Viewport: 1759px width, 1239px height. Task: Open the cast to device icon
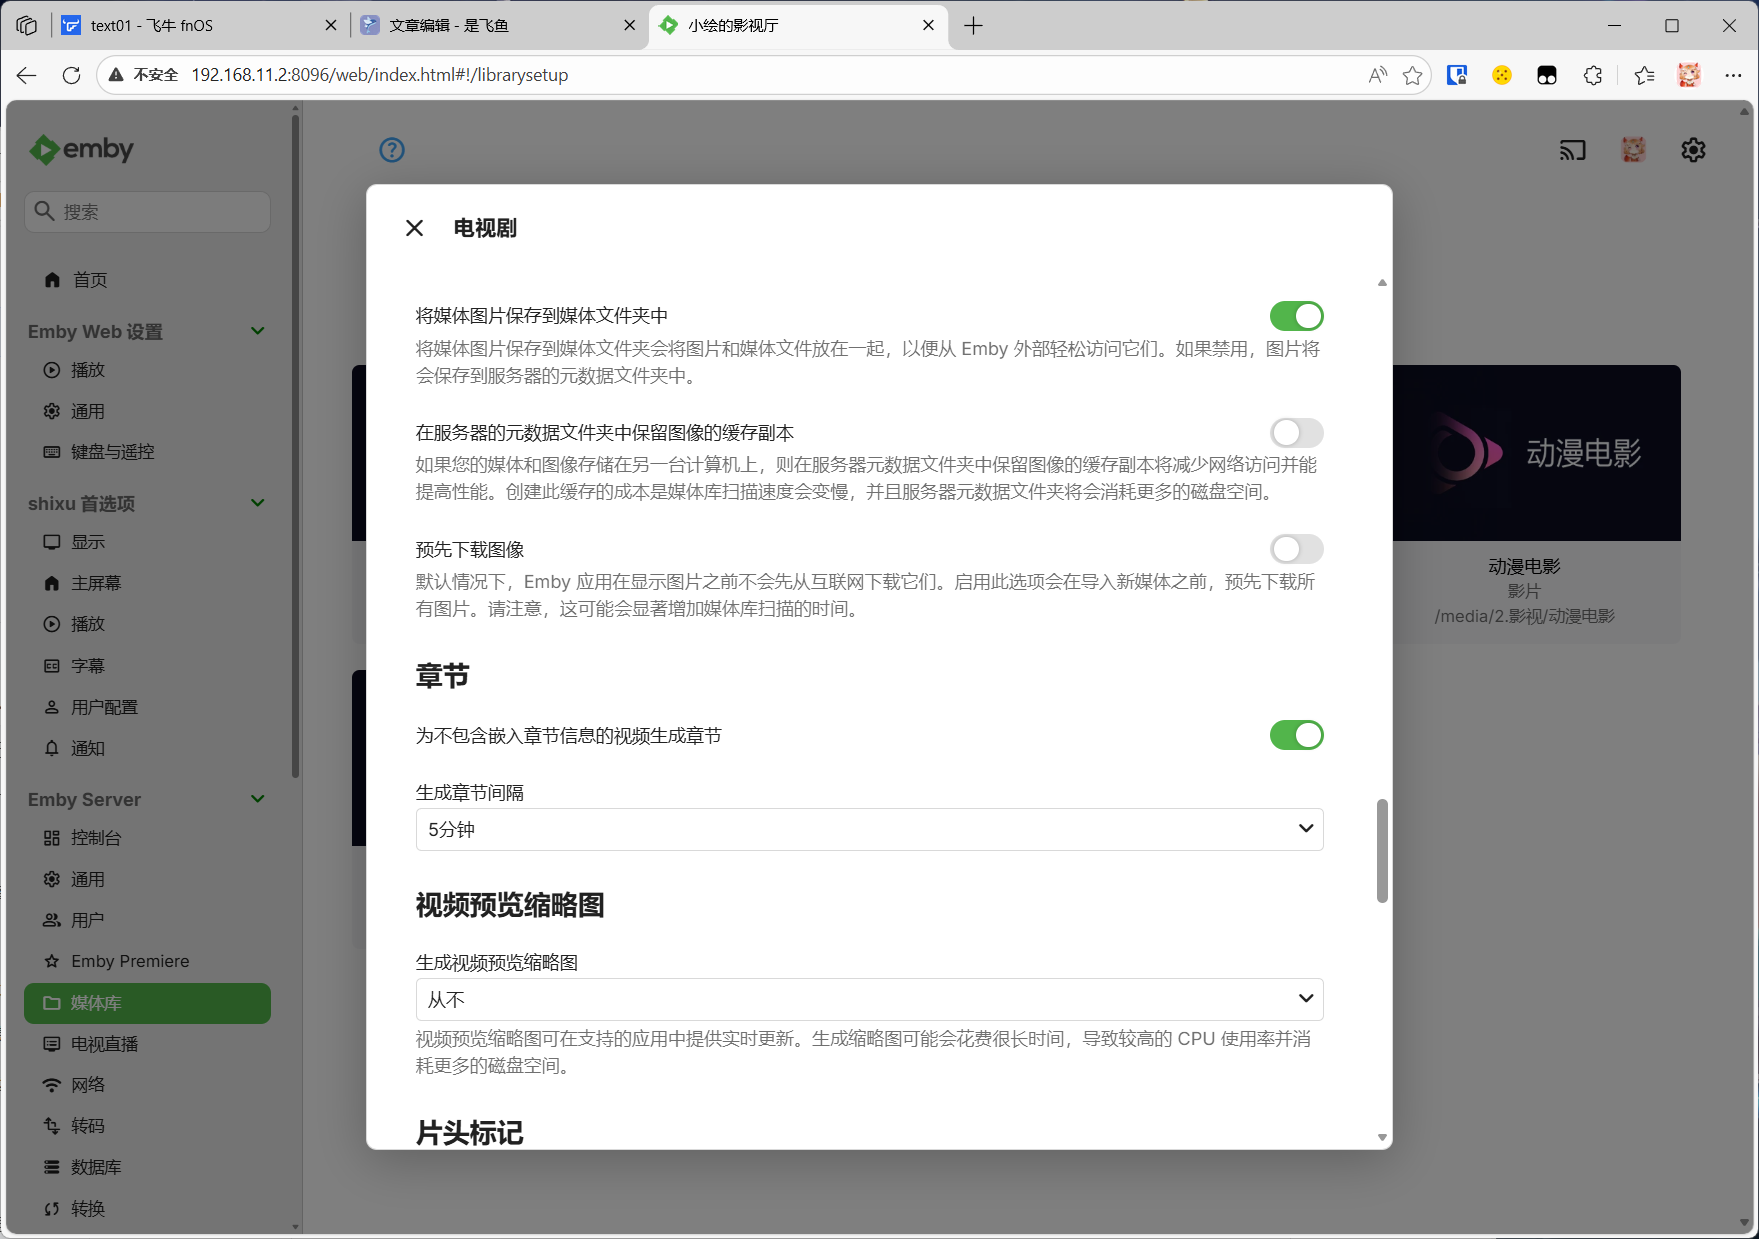tap(1572, 150)
